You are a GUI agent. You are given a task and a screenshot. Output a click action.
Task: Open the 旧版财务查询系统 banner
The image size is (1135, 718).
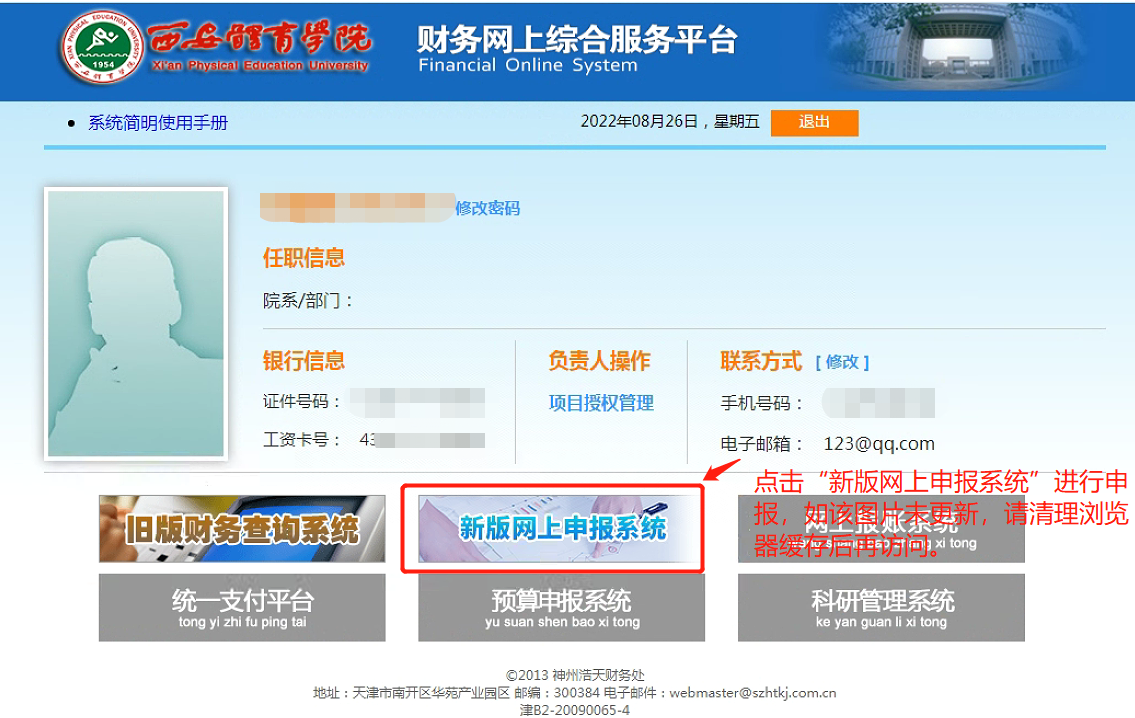(241, 528)
